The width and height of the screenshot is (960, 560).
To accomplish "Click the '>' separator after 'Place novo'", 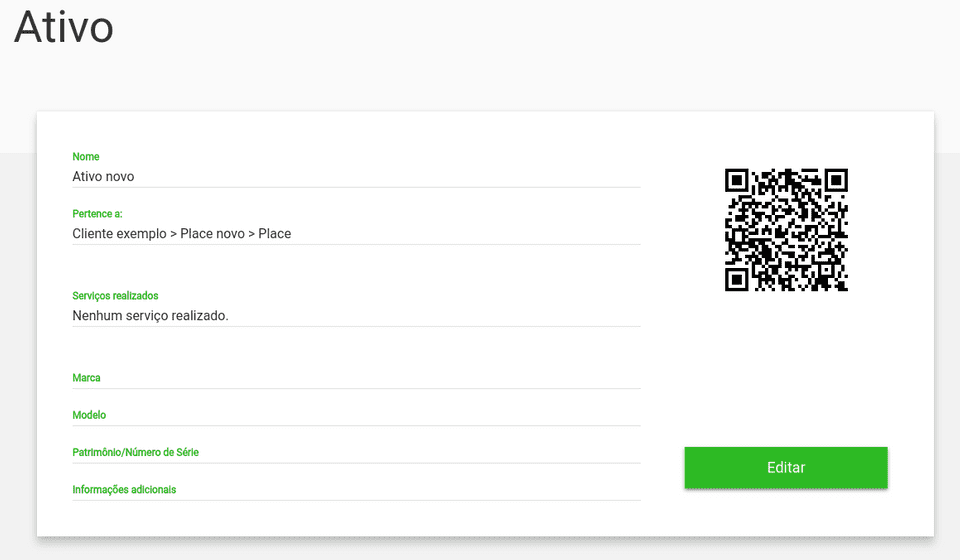I will coord(251,234).
